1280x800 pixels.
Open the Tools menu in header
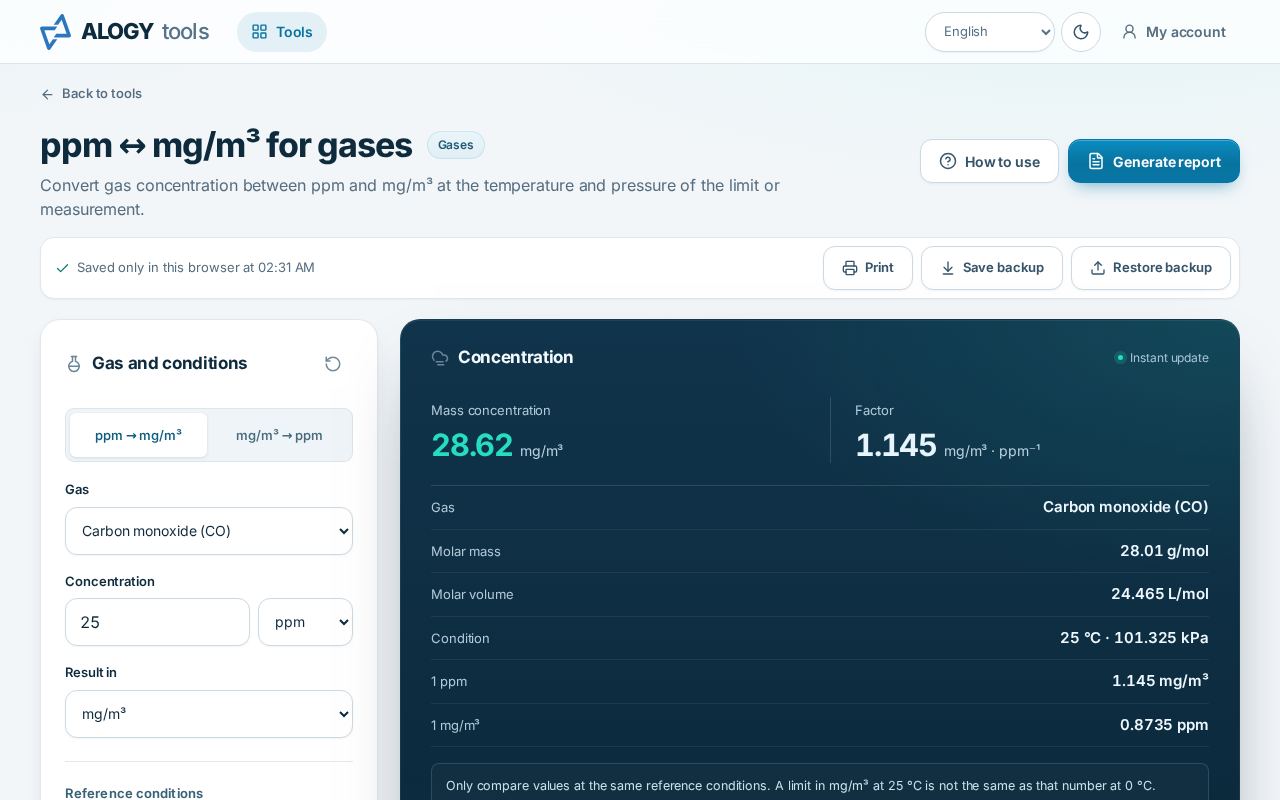(282, 32)
